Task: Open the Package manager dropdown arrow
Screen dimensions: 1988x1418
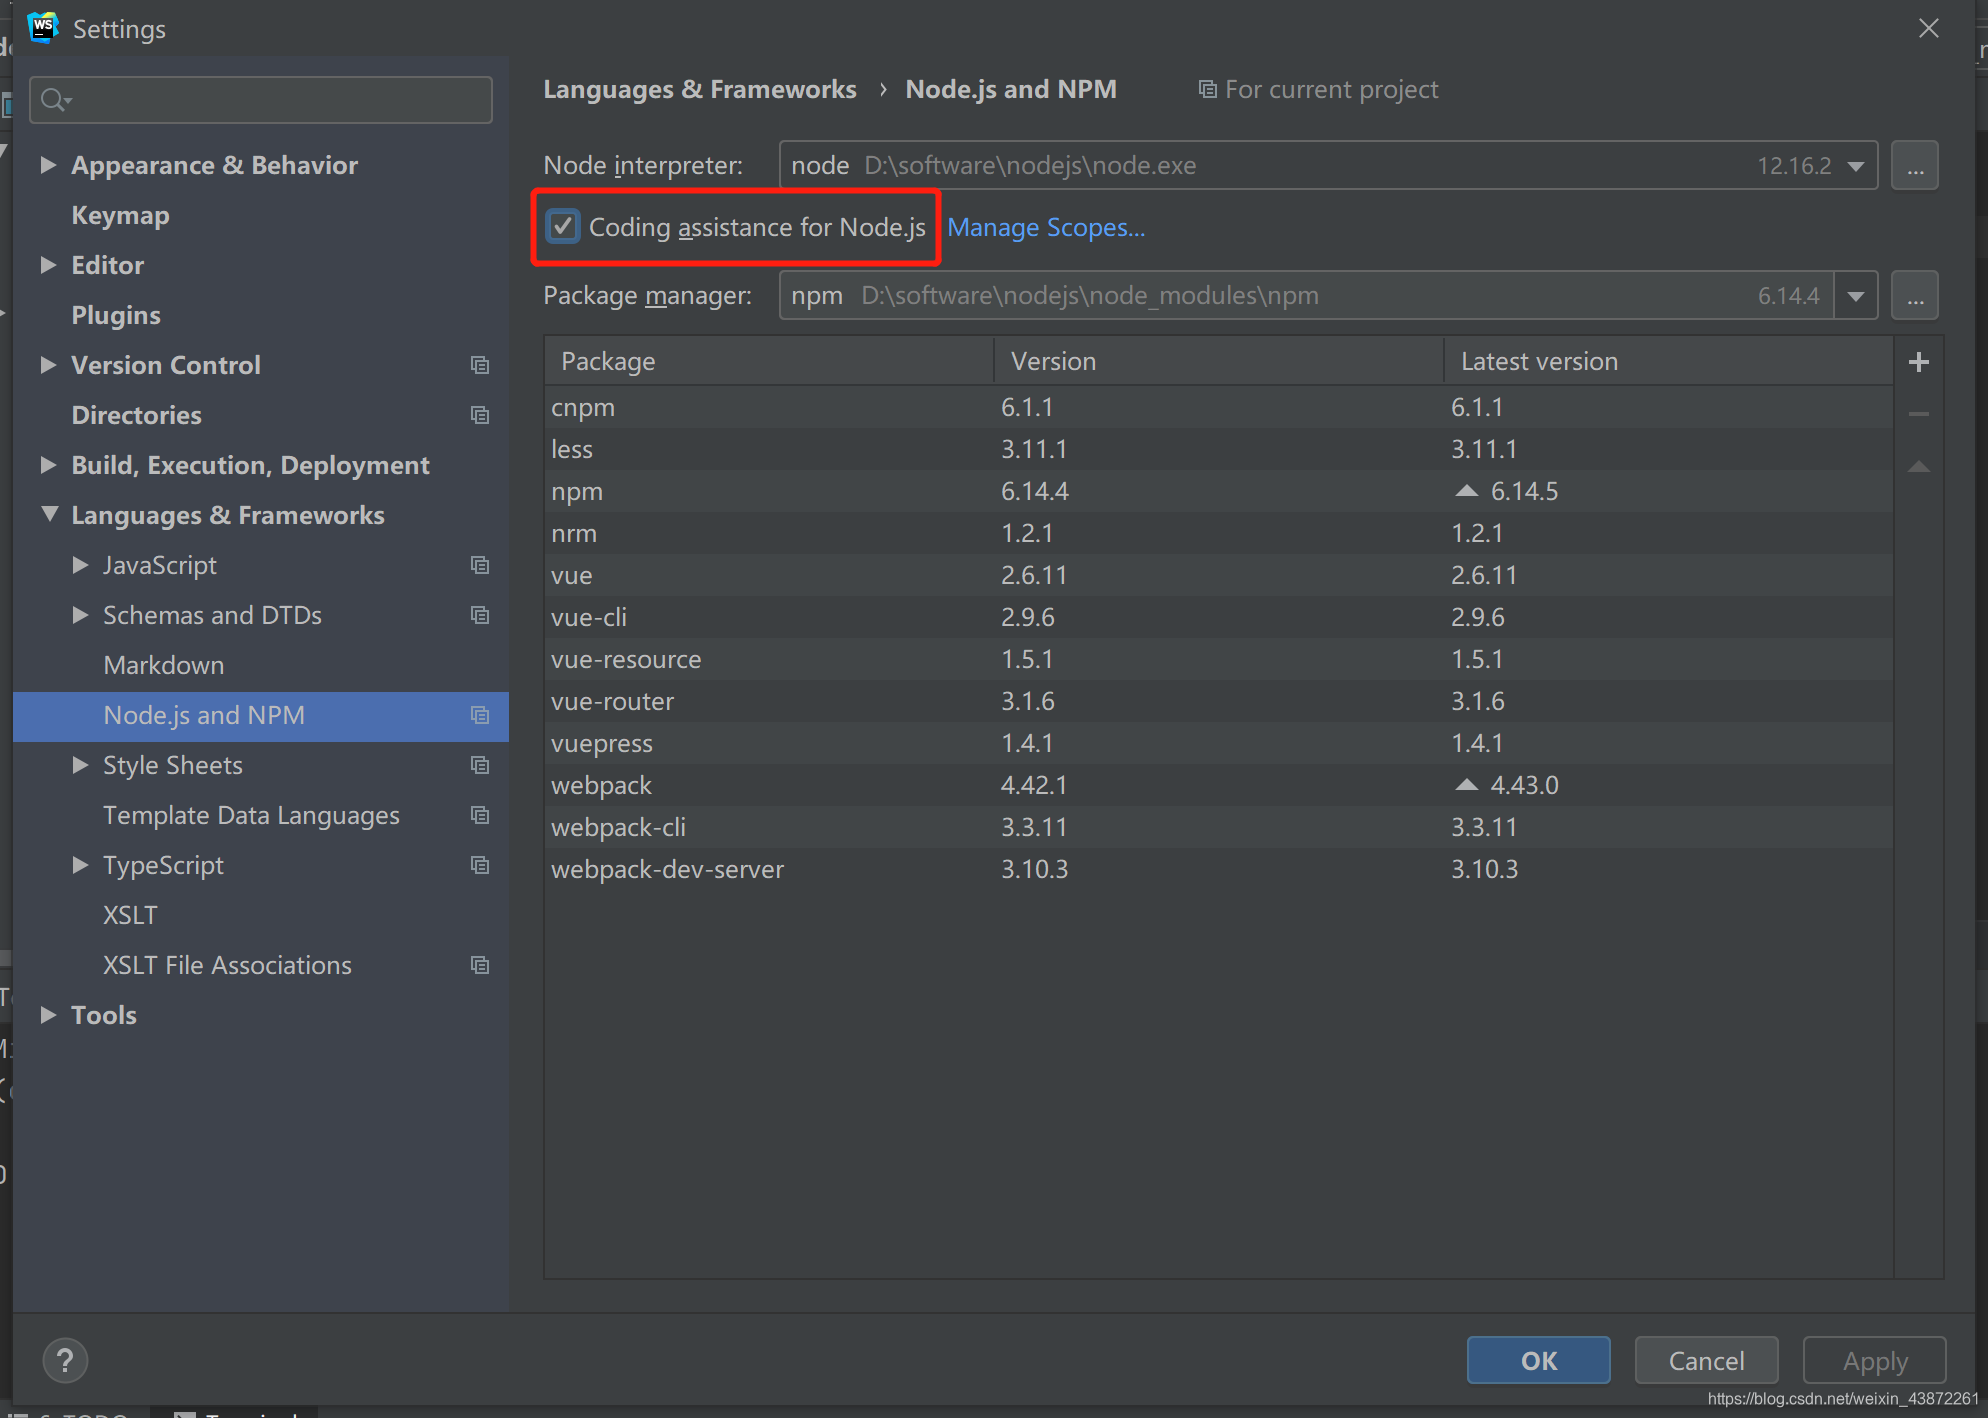Action: (1856, 296)
